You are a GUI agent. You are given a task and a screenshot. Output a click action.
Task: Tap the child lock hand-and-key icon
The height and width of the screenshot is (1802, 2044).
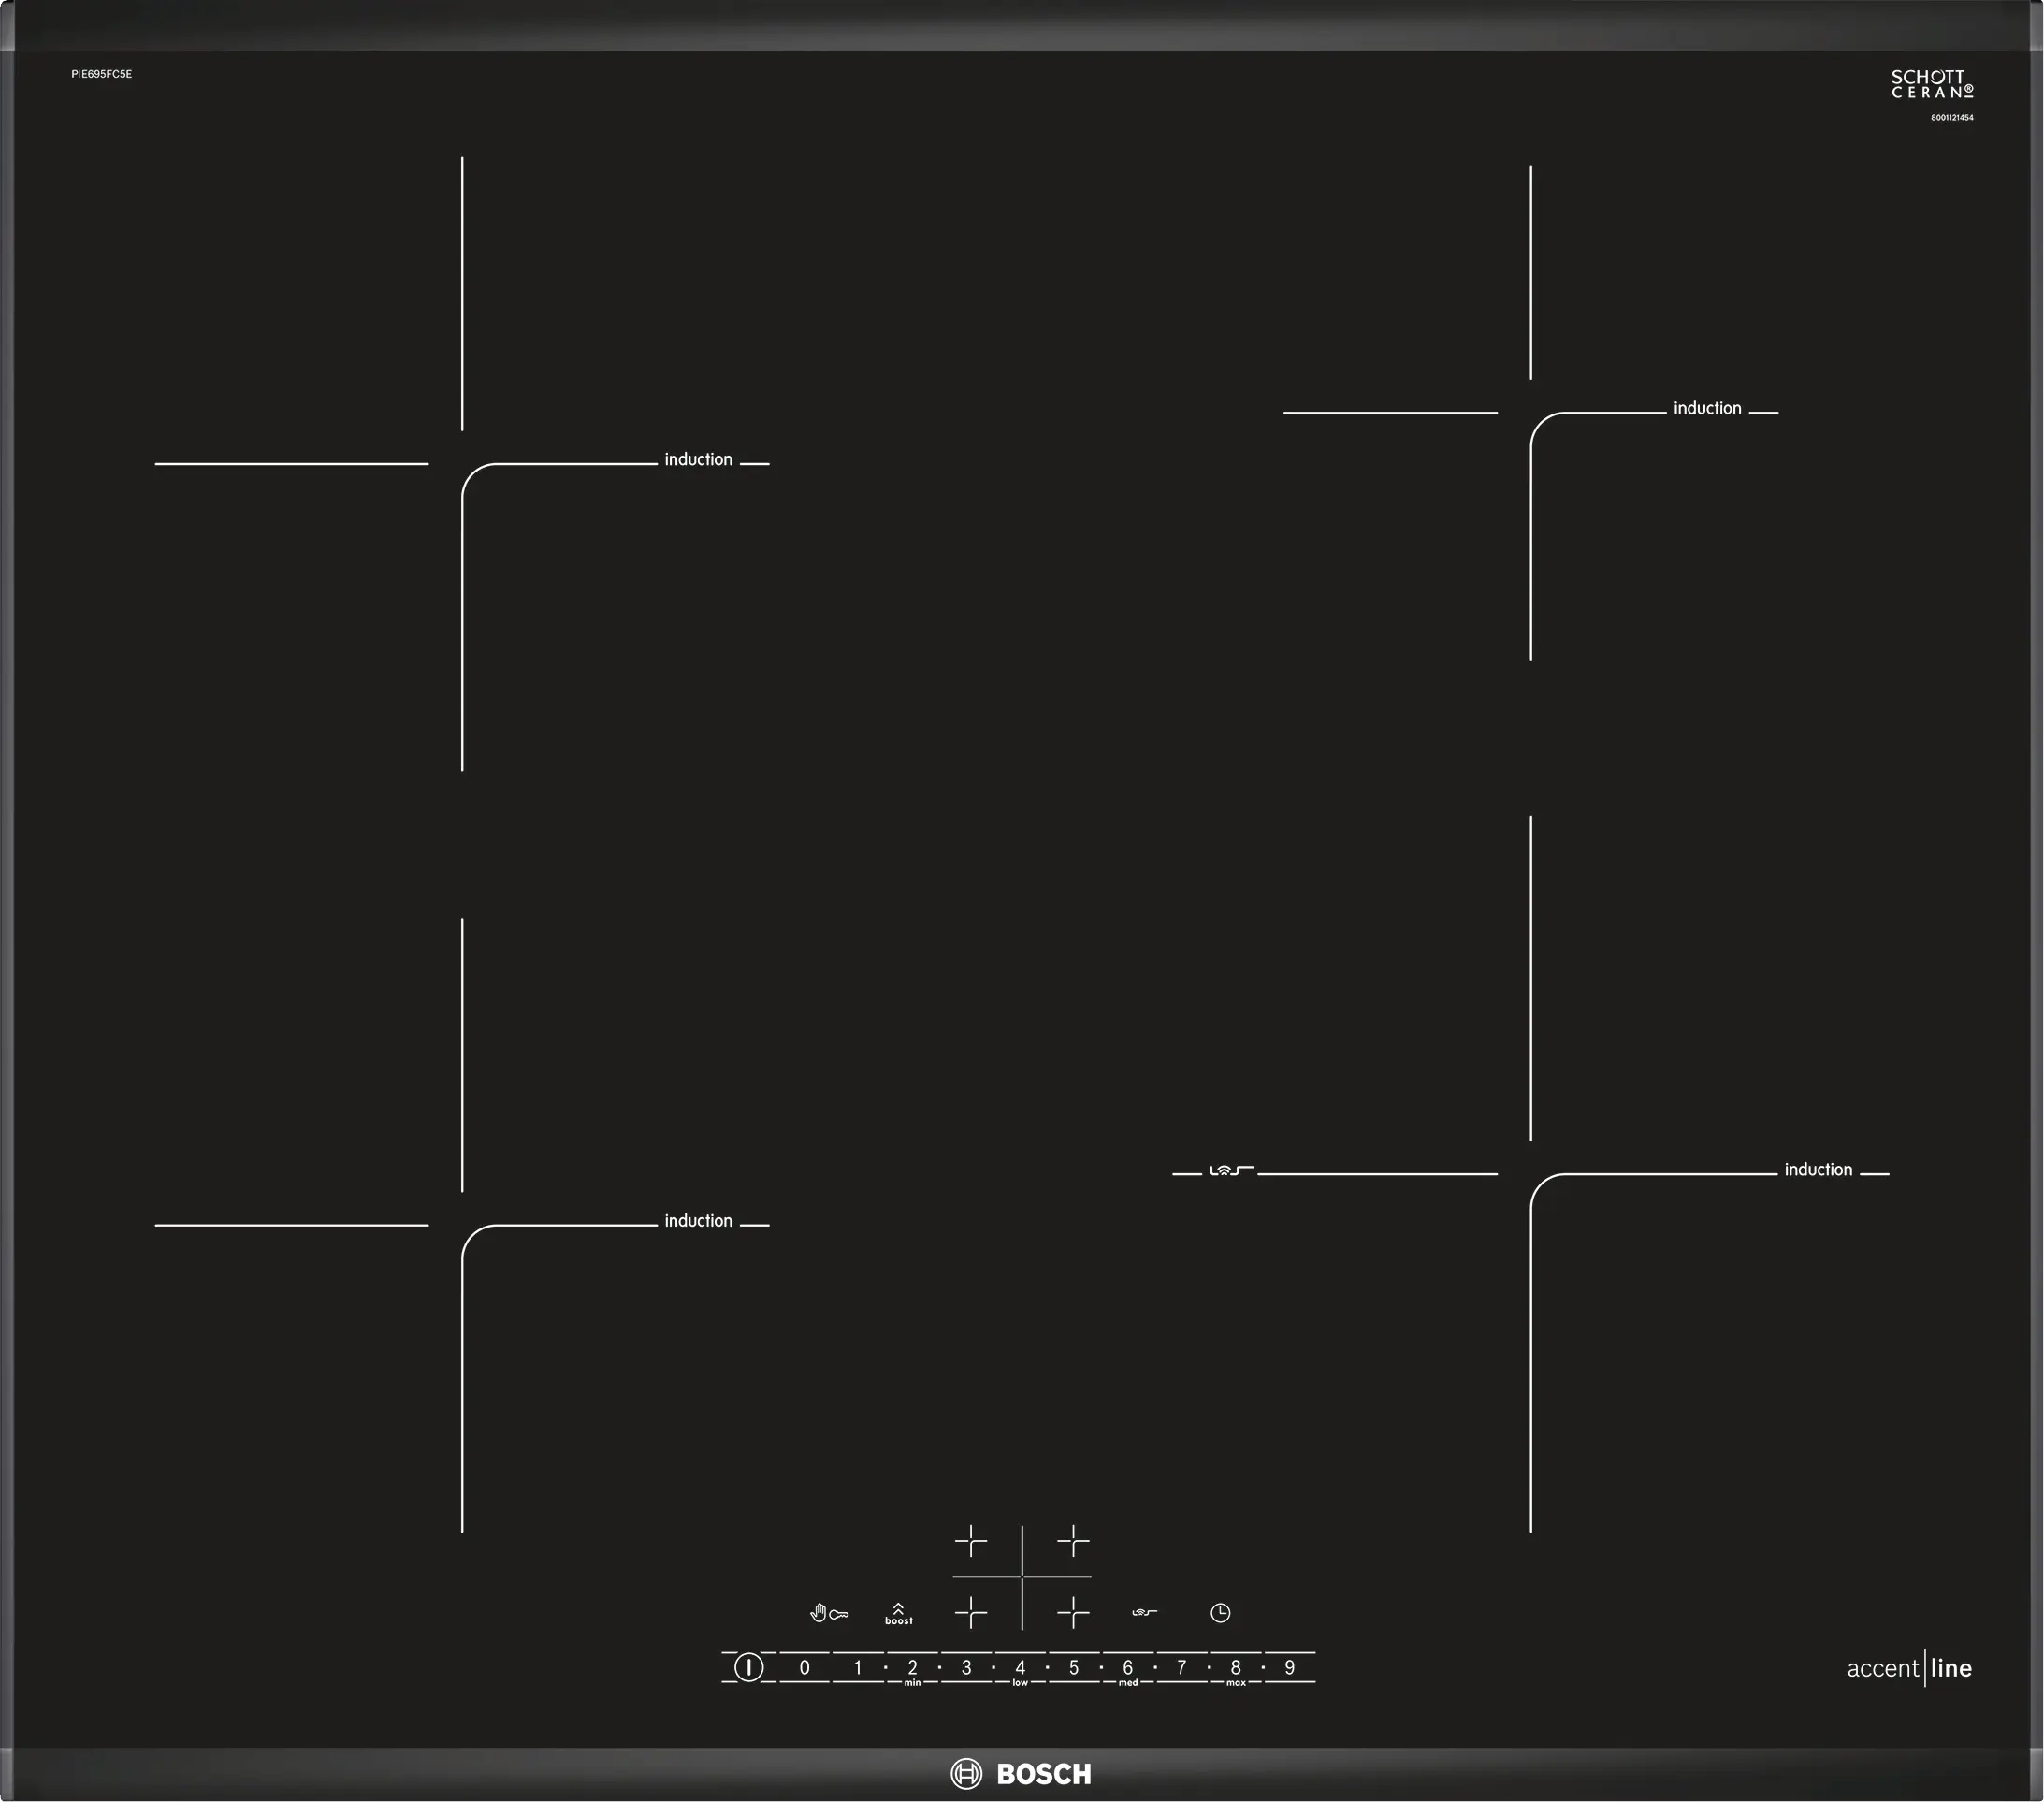click(x=829, y=1613)
